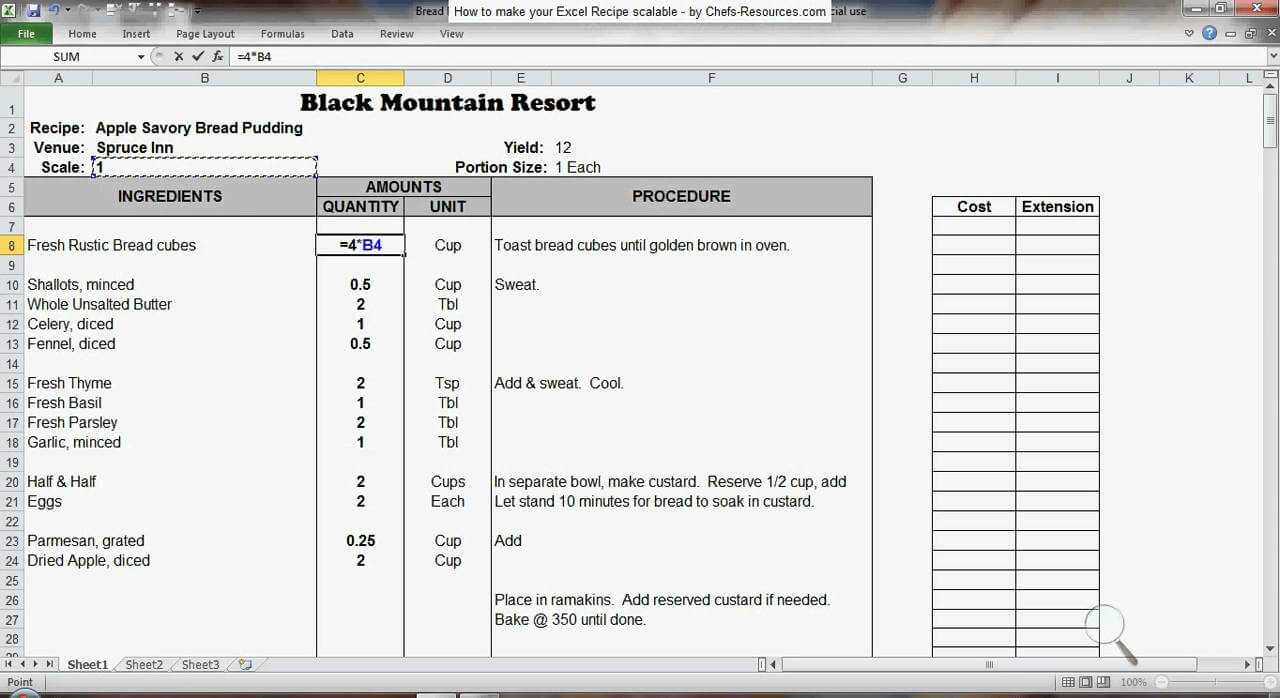Image resolution: width=1280 pixels, height=698 pixels.
Task: Open the Formulas ribbon tab
Action: (282, 34)
